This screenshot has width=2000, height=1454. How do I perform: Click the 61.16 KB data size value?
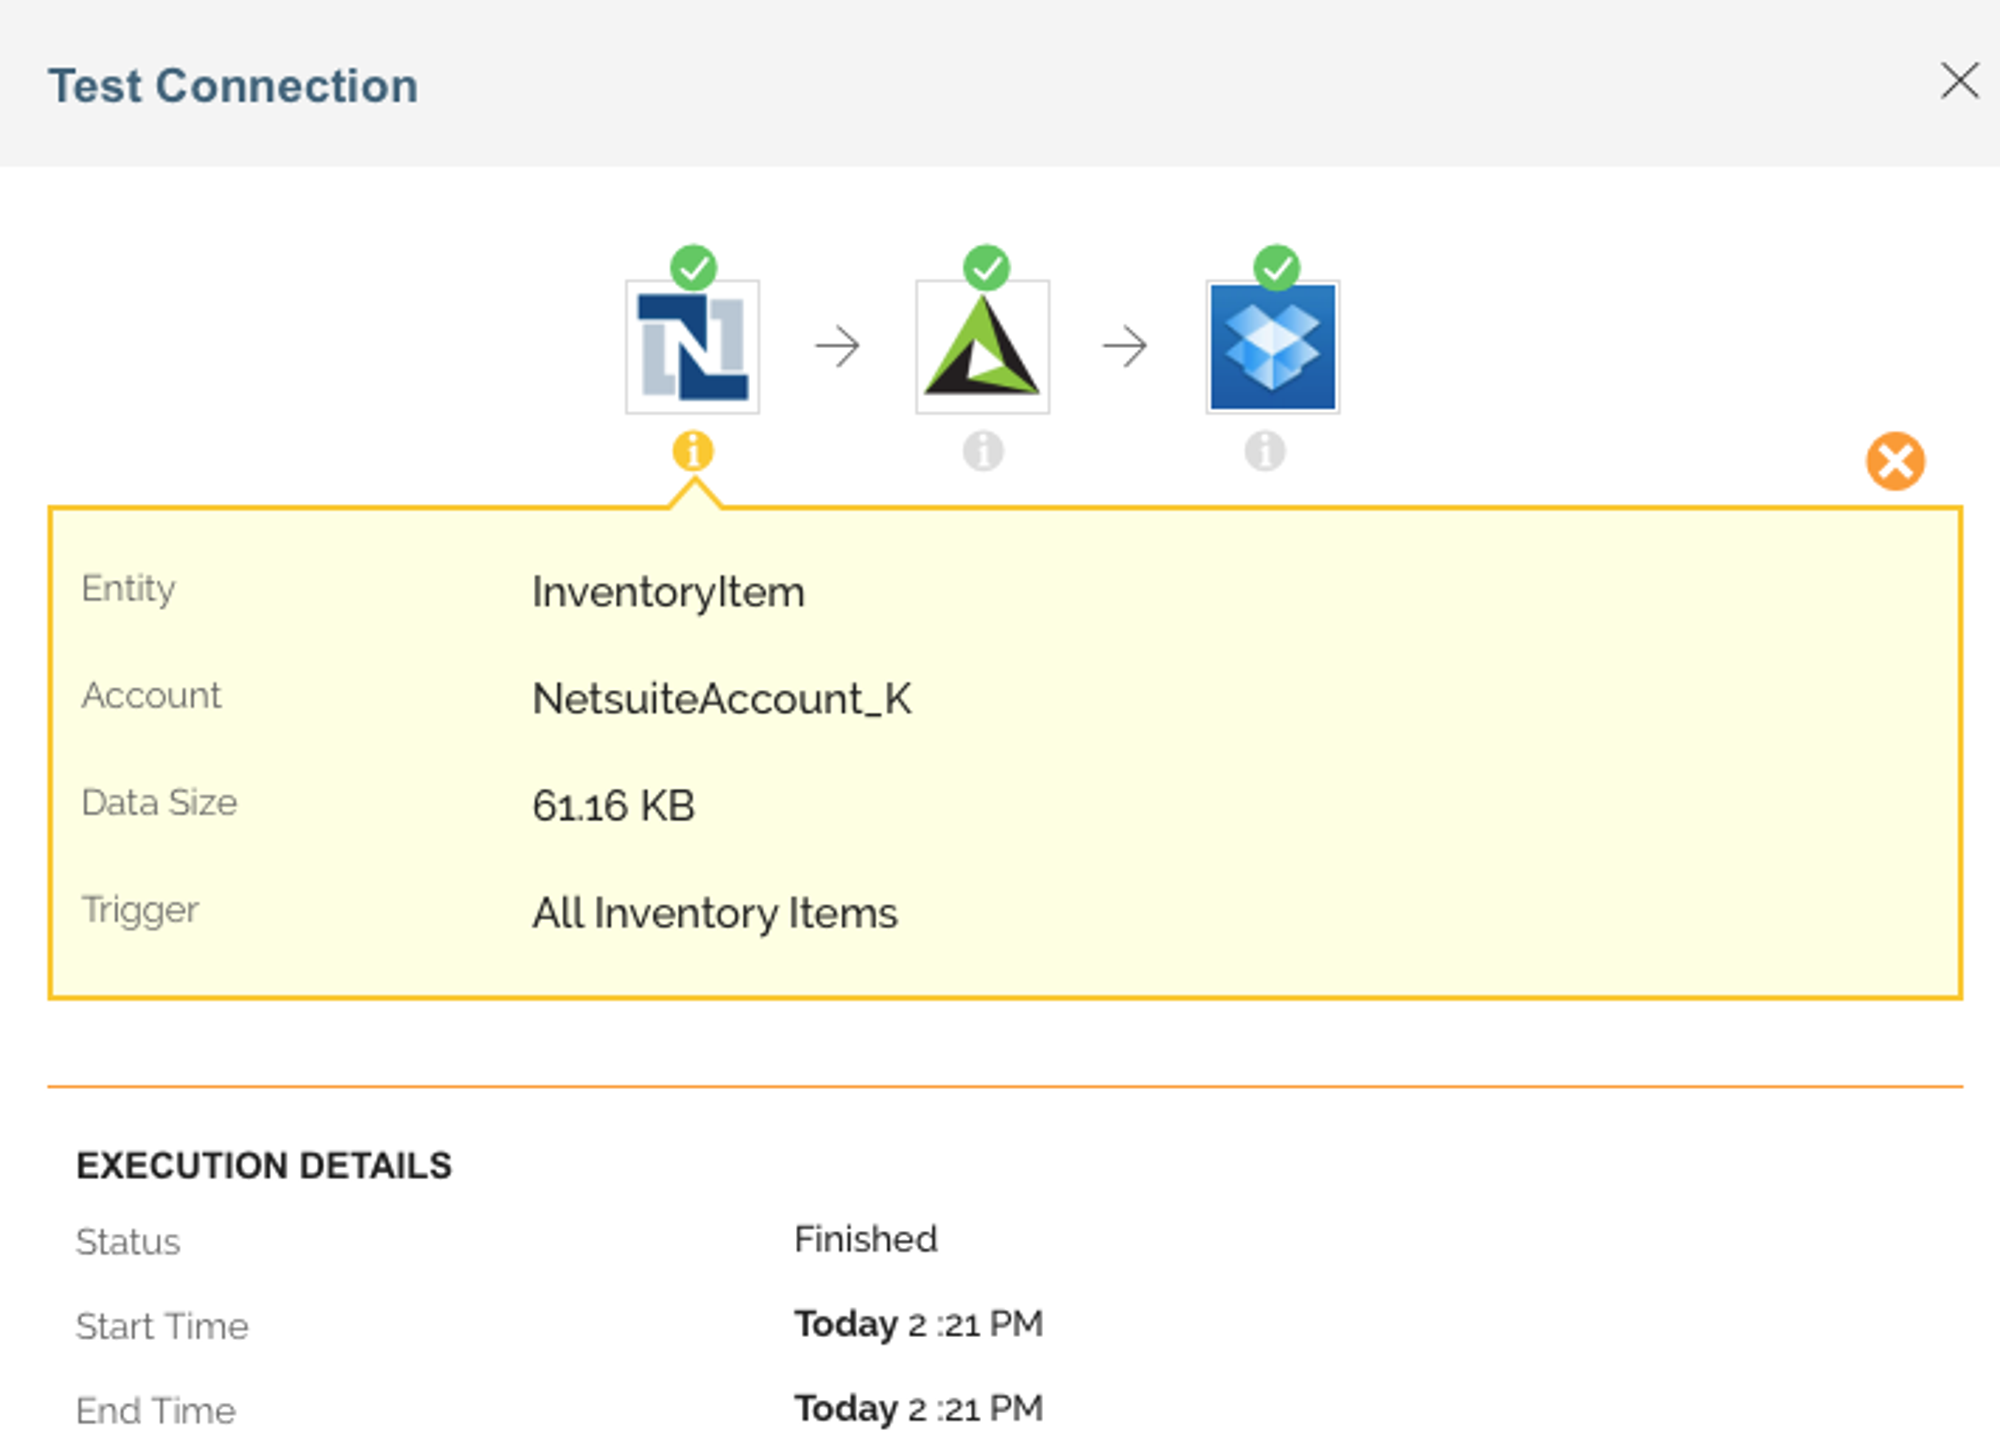613,806
